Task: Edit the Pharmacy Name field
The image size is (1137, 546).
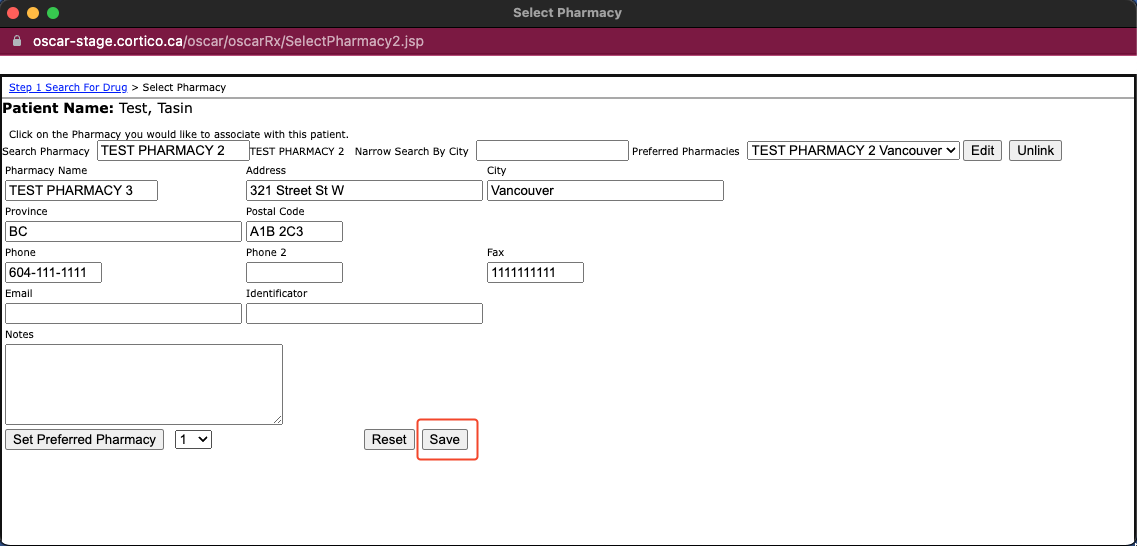Action: 81,191
